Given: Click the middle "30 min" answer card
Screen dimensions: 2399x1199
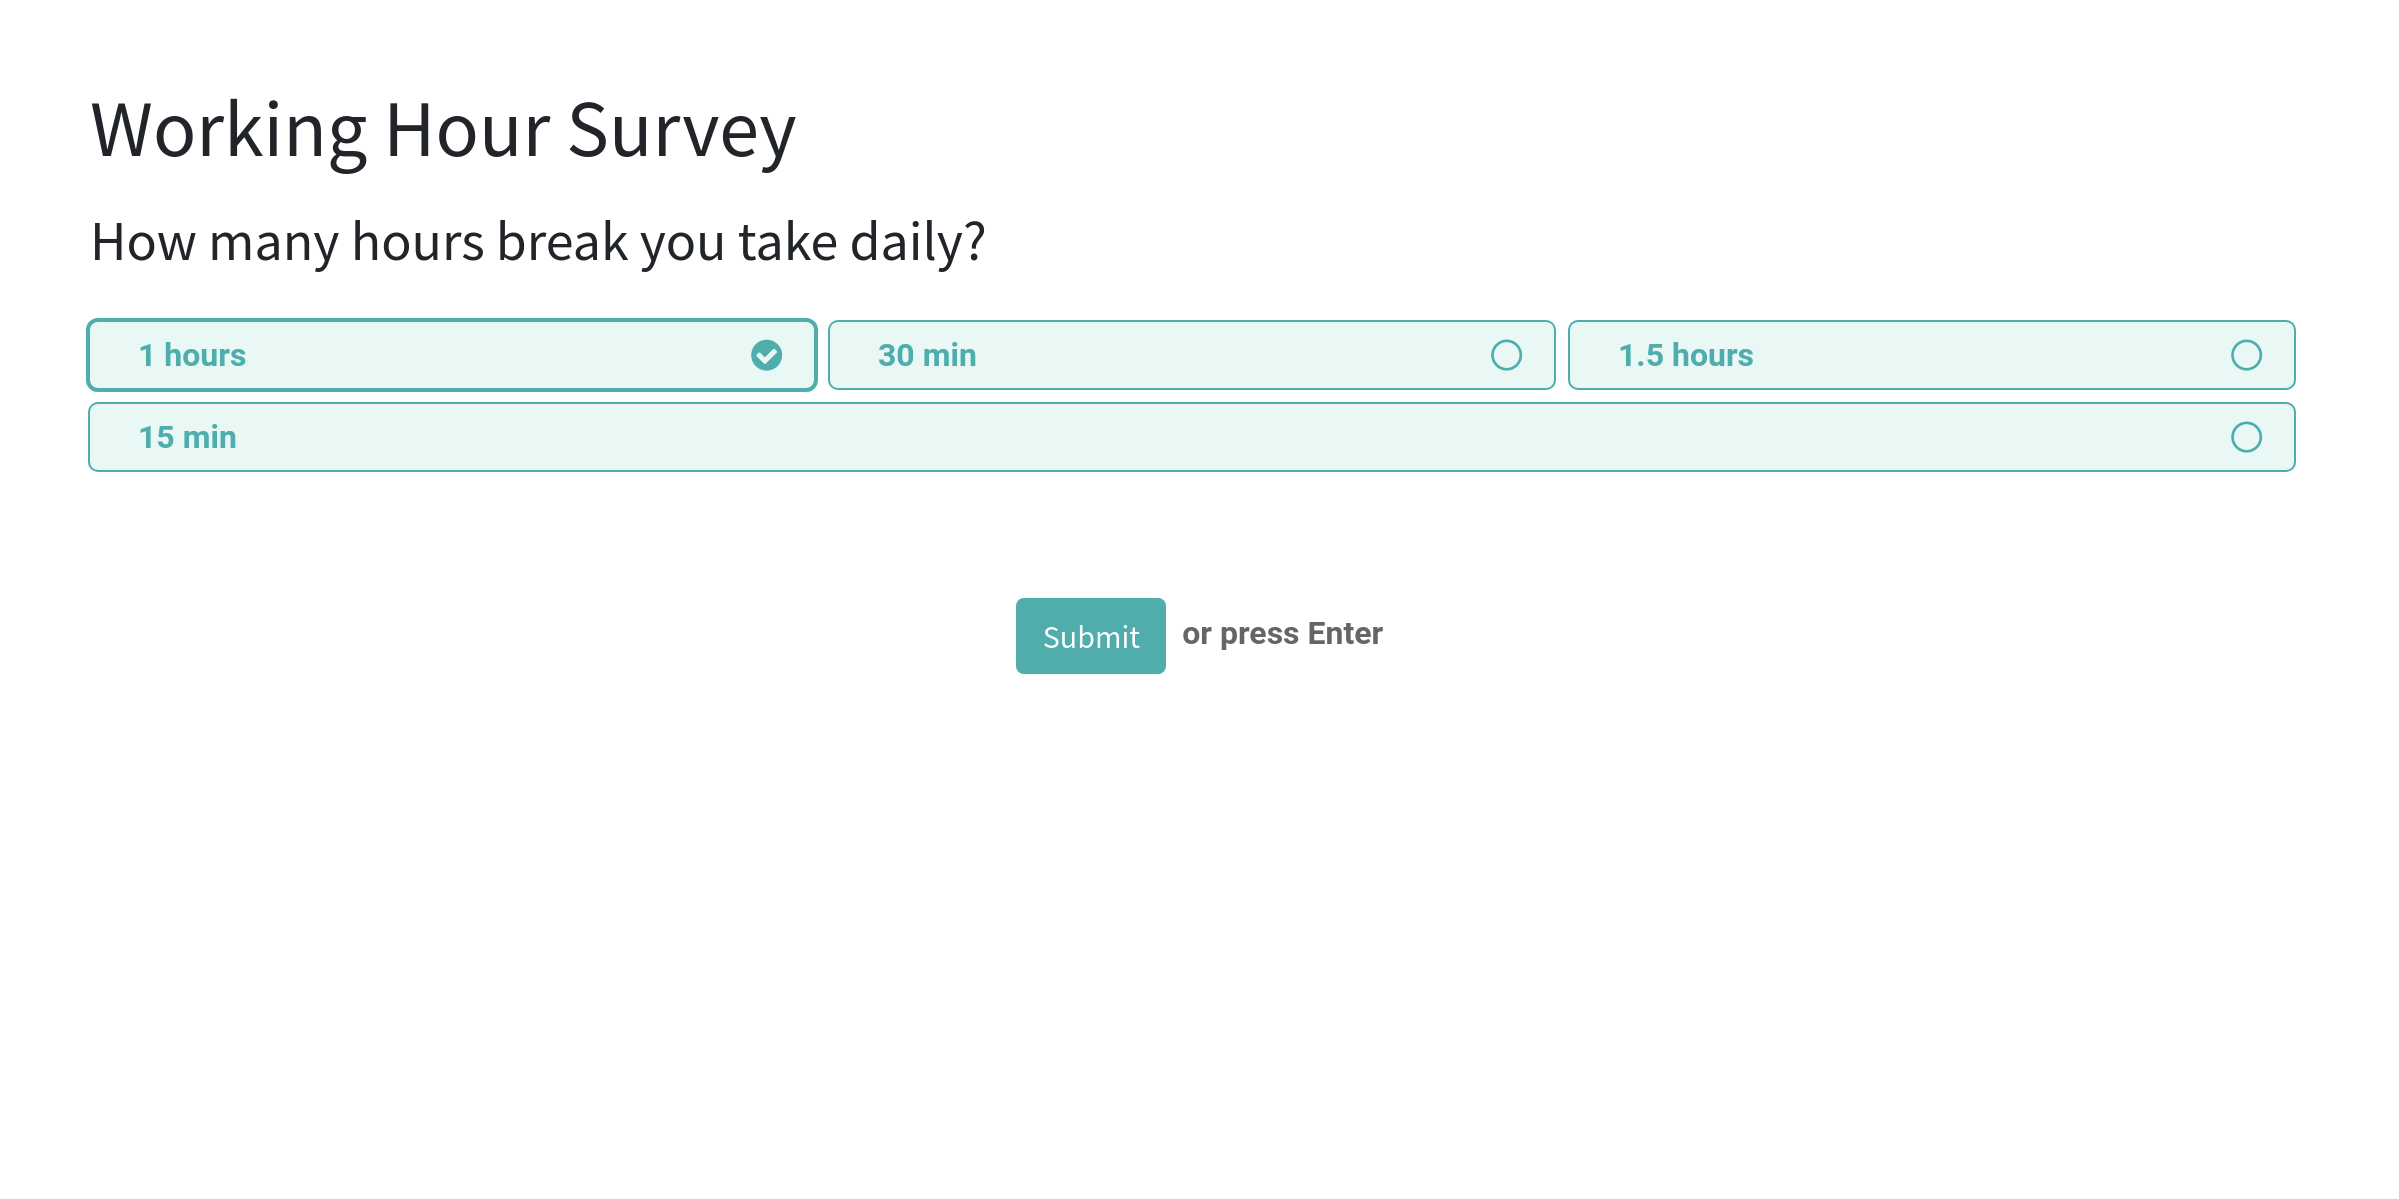Looking at the screenshot, I should [1190, 355].
